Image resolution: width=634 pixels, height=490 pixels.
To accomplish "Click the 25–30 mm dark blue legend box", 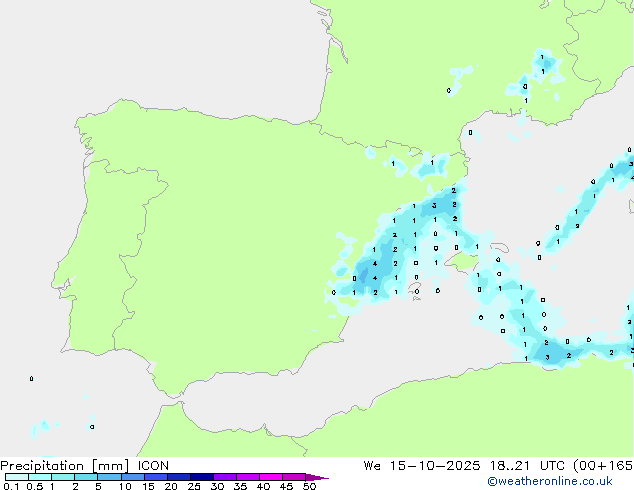I will pos(202,477).
